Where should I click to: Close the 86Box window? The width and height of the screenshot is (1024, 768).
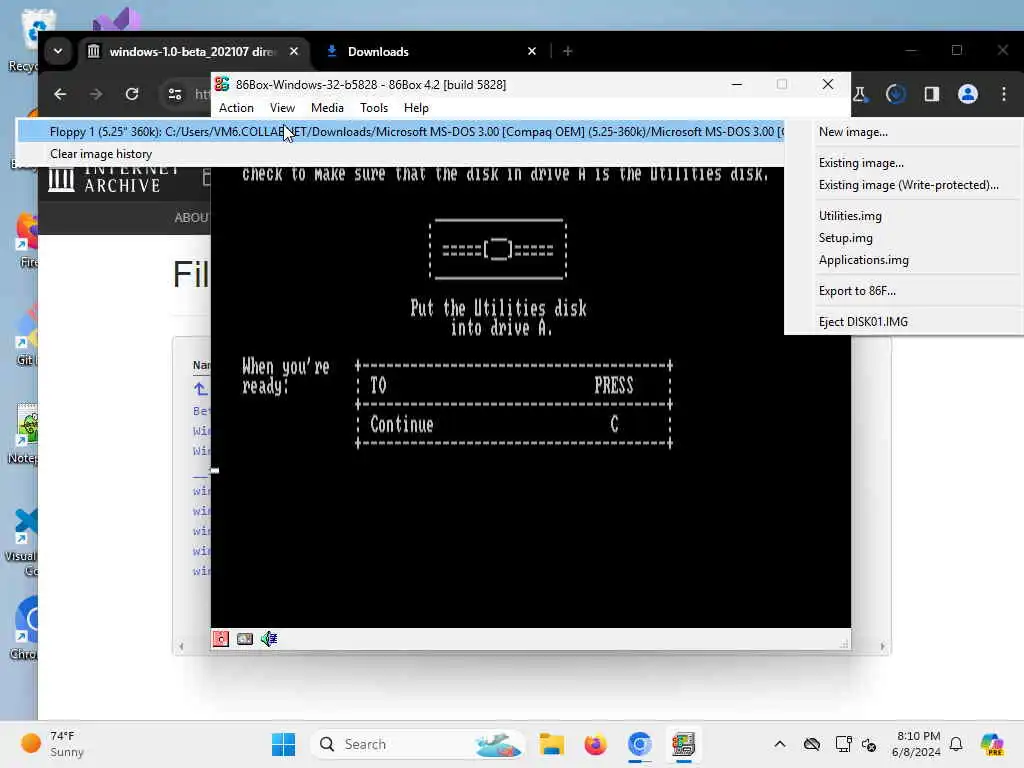tap(827, 84)
